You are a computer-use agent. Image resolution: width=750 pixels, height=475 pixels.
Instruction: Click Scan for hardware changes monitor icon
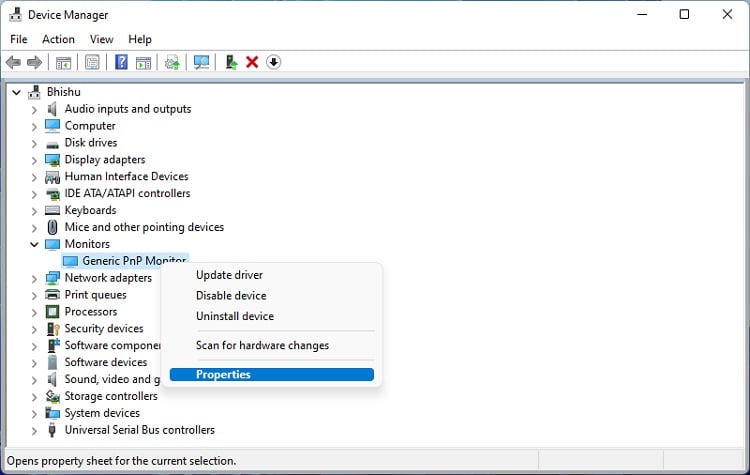pyautogui.click(x=201, y=62)
